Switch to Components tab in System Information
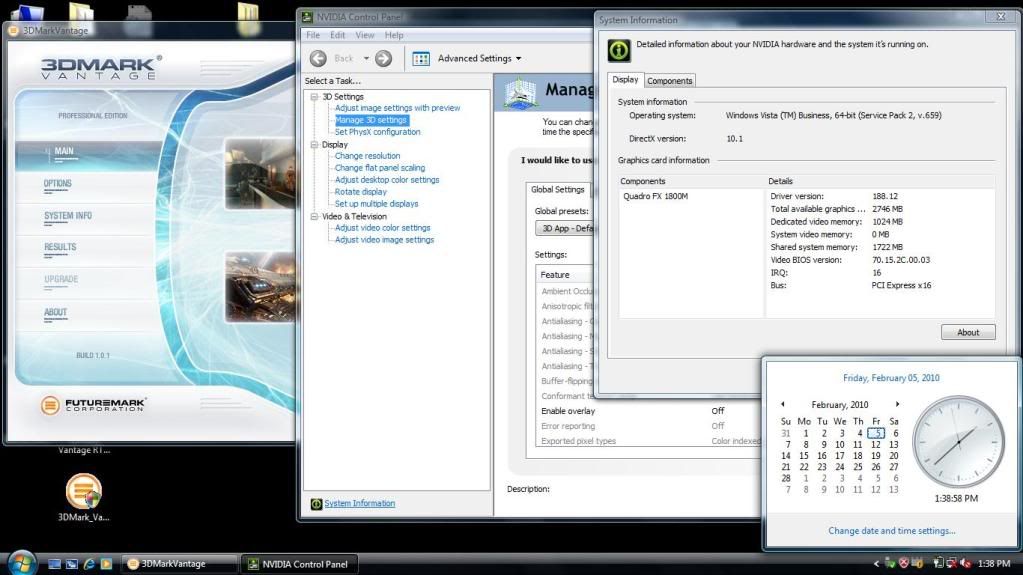 669,81
